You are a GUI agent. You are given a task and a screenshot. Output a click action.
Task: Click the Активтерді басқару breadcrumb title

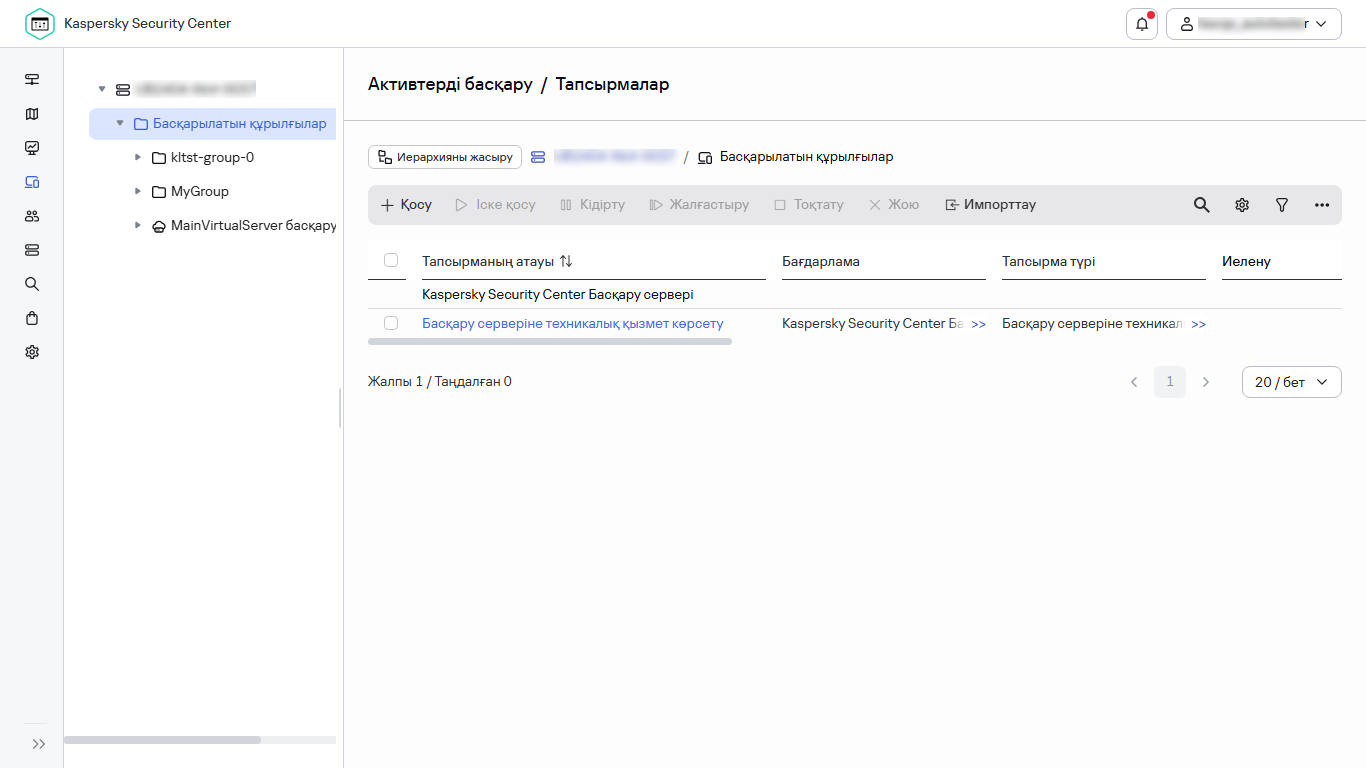tap(450, 84)
